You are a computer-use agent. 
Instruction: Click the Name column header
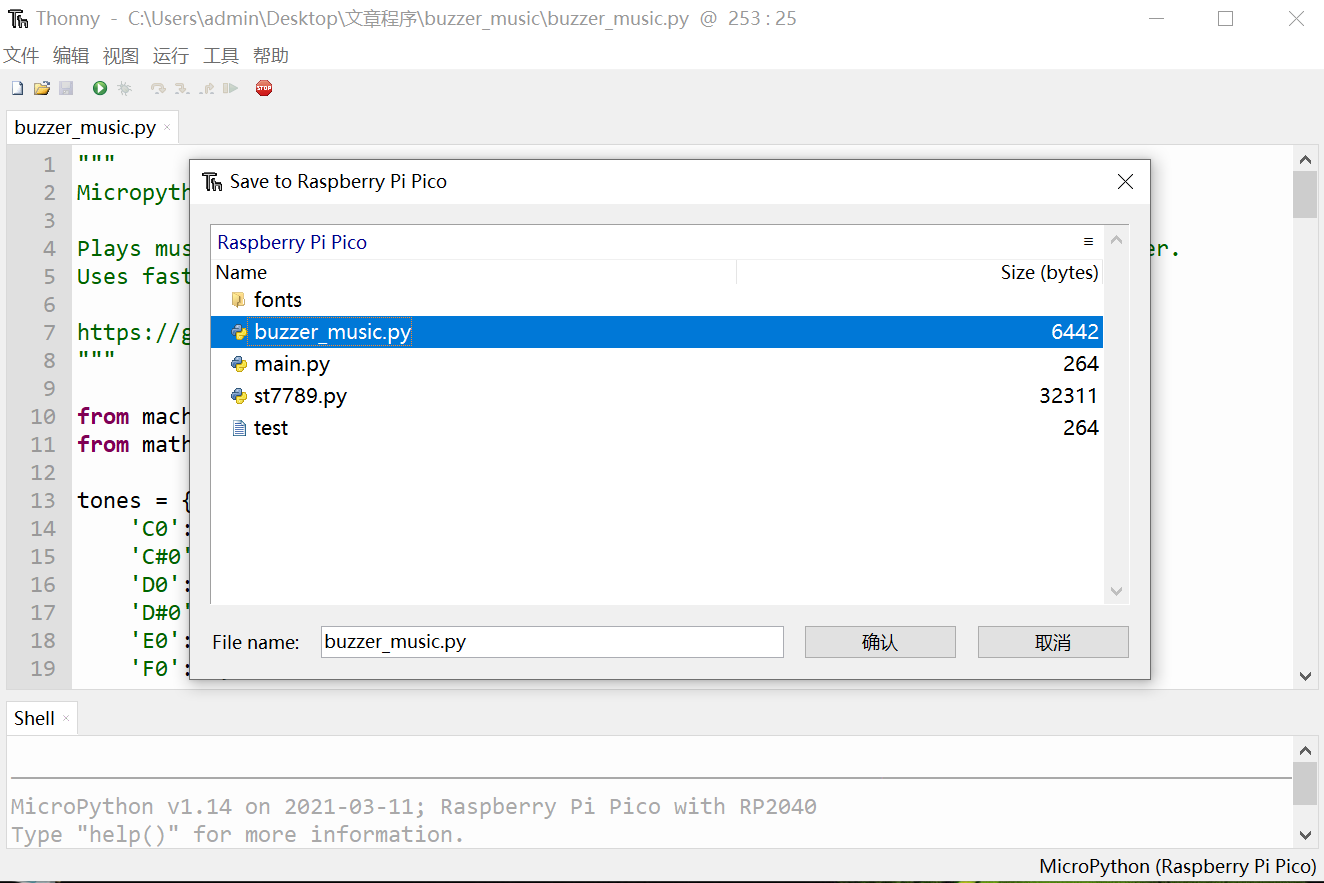coord(474,272)
